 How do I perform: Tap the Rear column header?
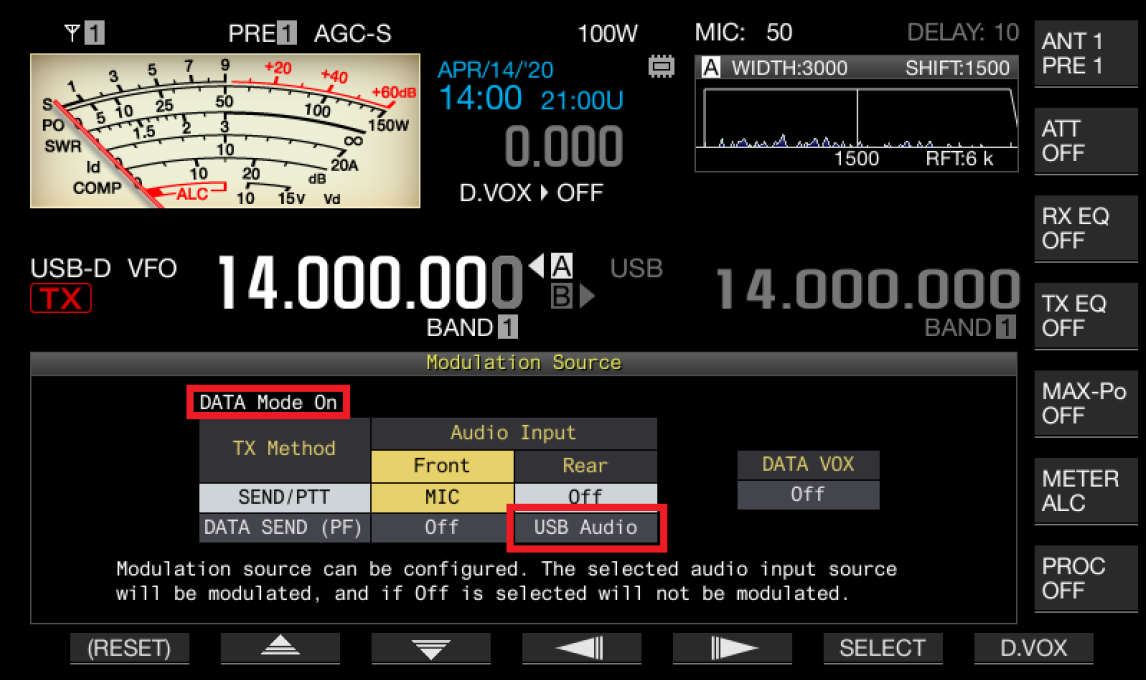tap(585, 466)
